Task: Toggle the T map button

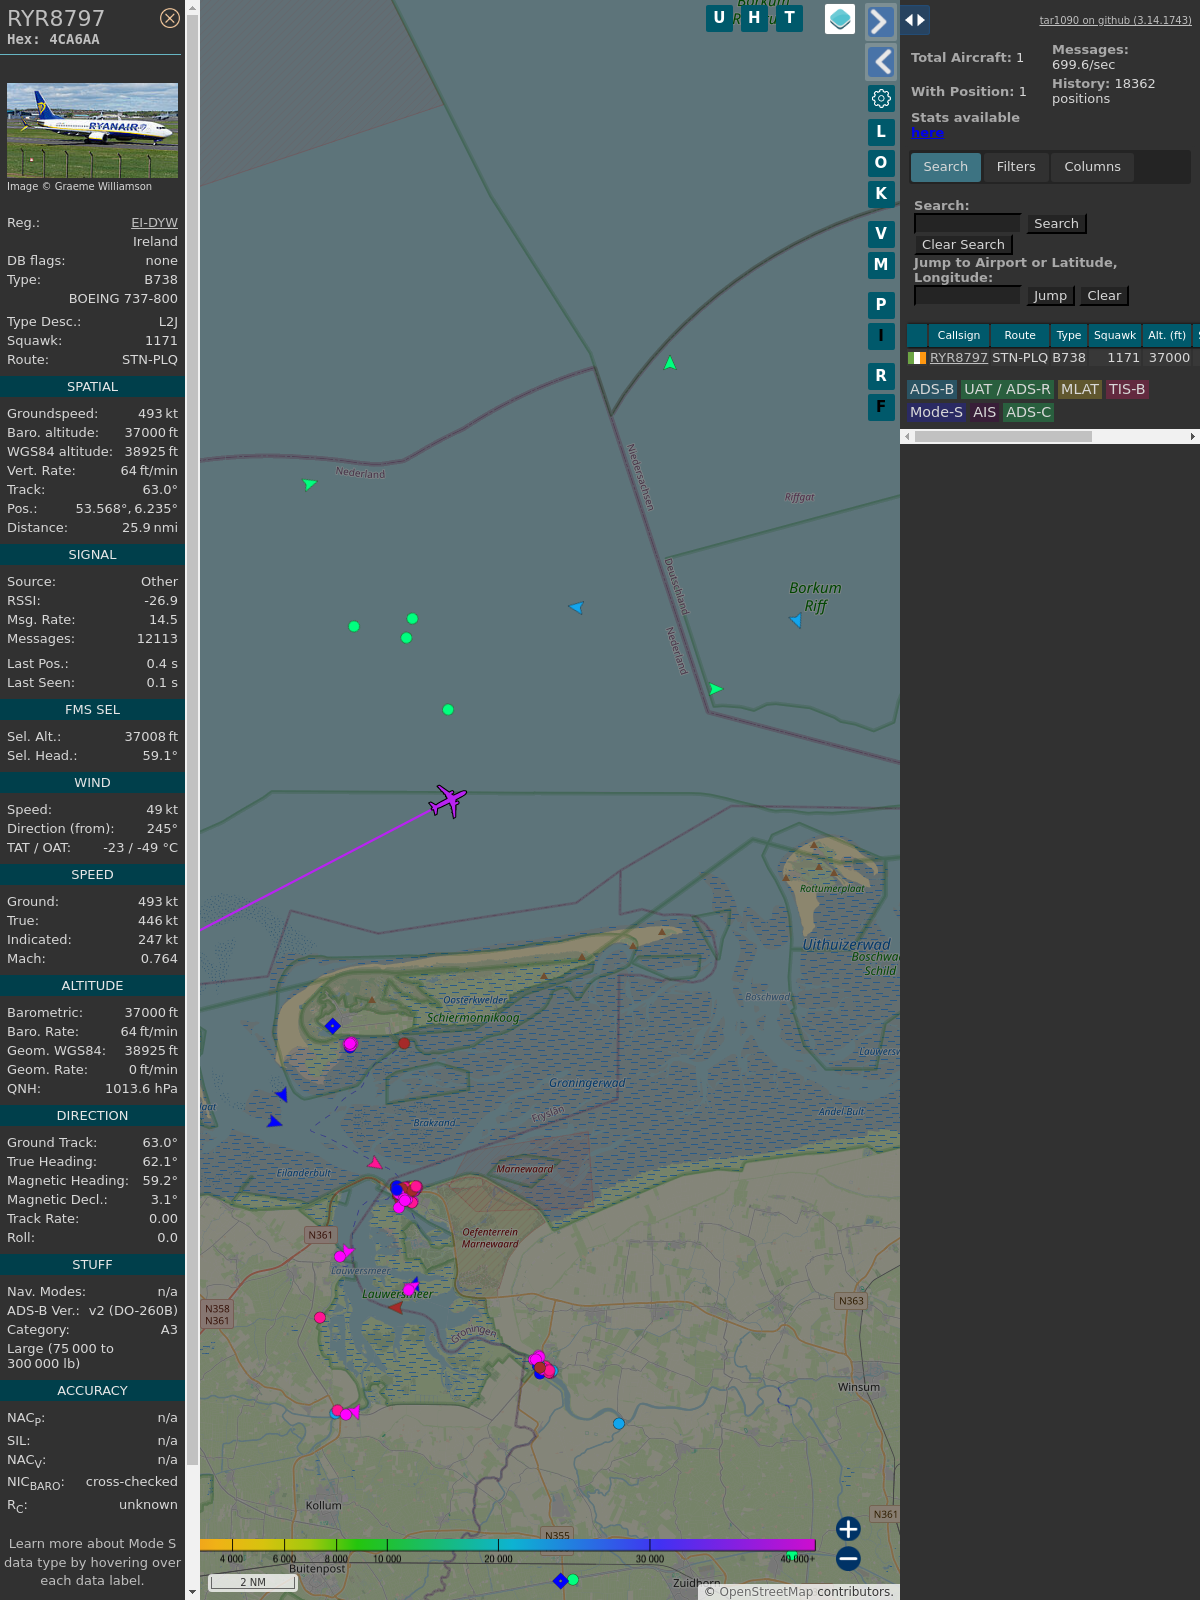Action: [790, 18]
